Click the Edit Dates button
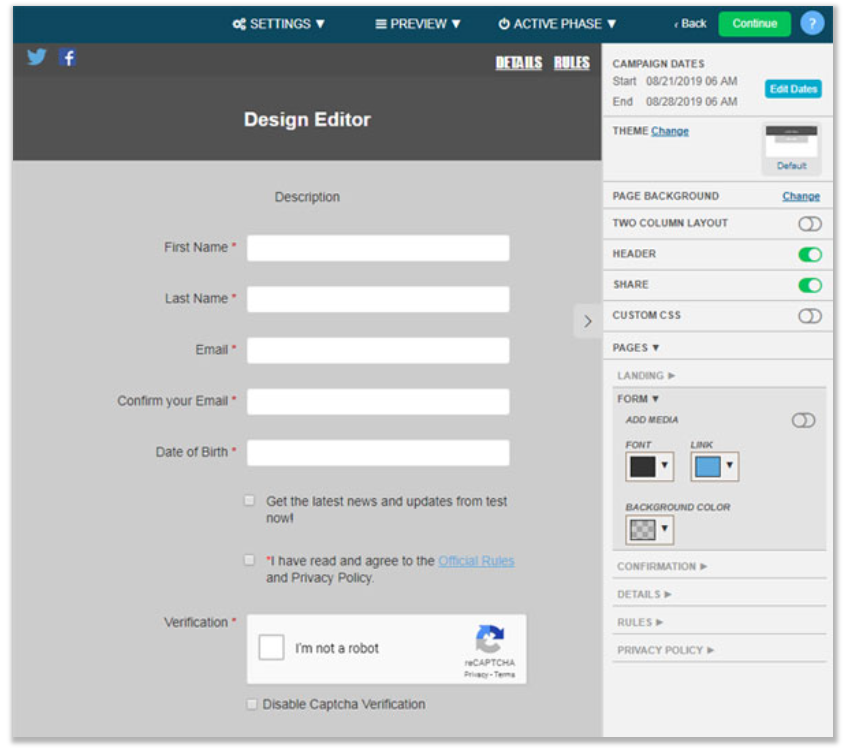The height and width of the screenshot is (751, 849). click(x=793, y=89)
